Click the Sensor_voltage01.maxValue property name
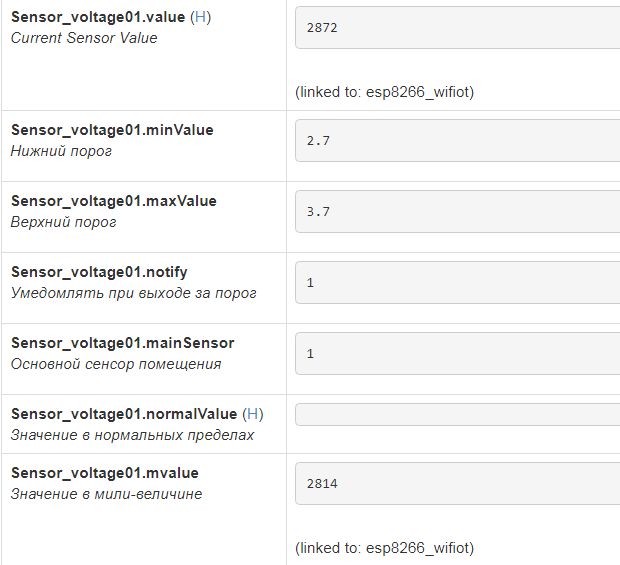Screen dimensions: 620x565 [113, 201]
